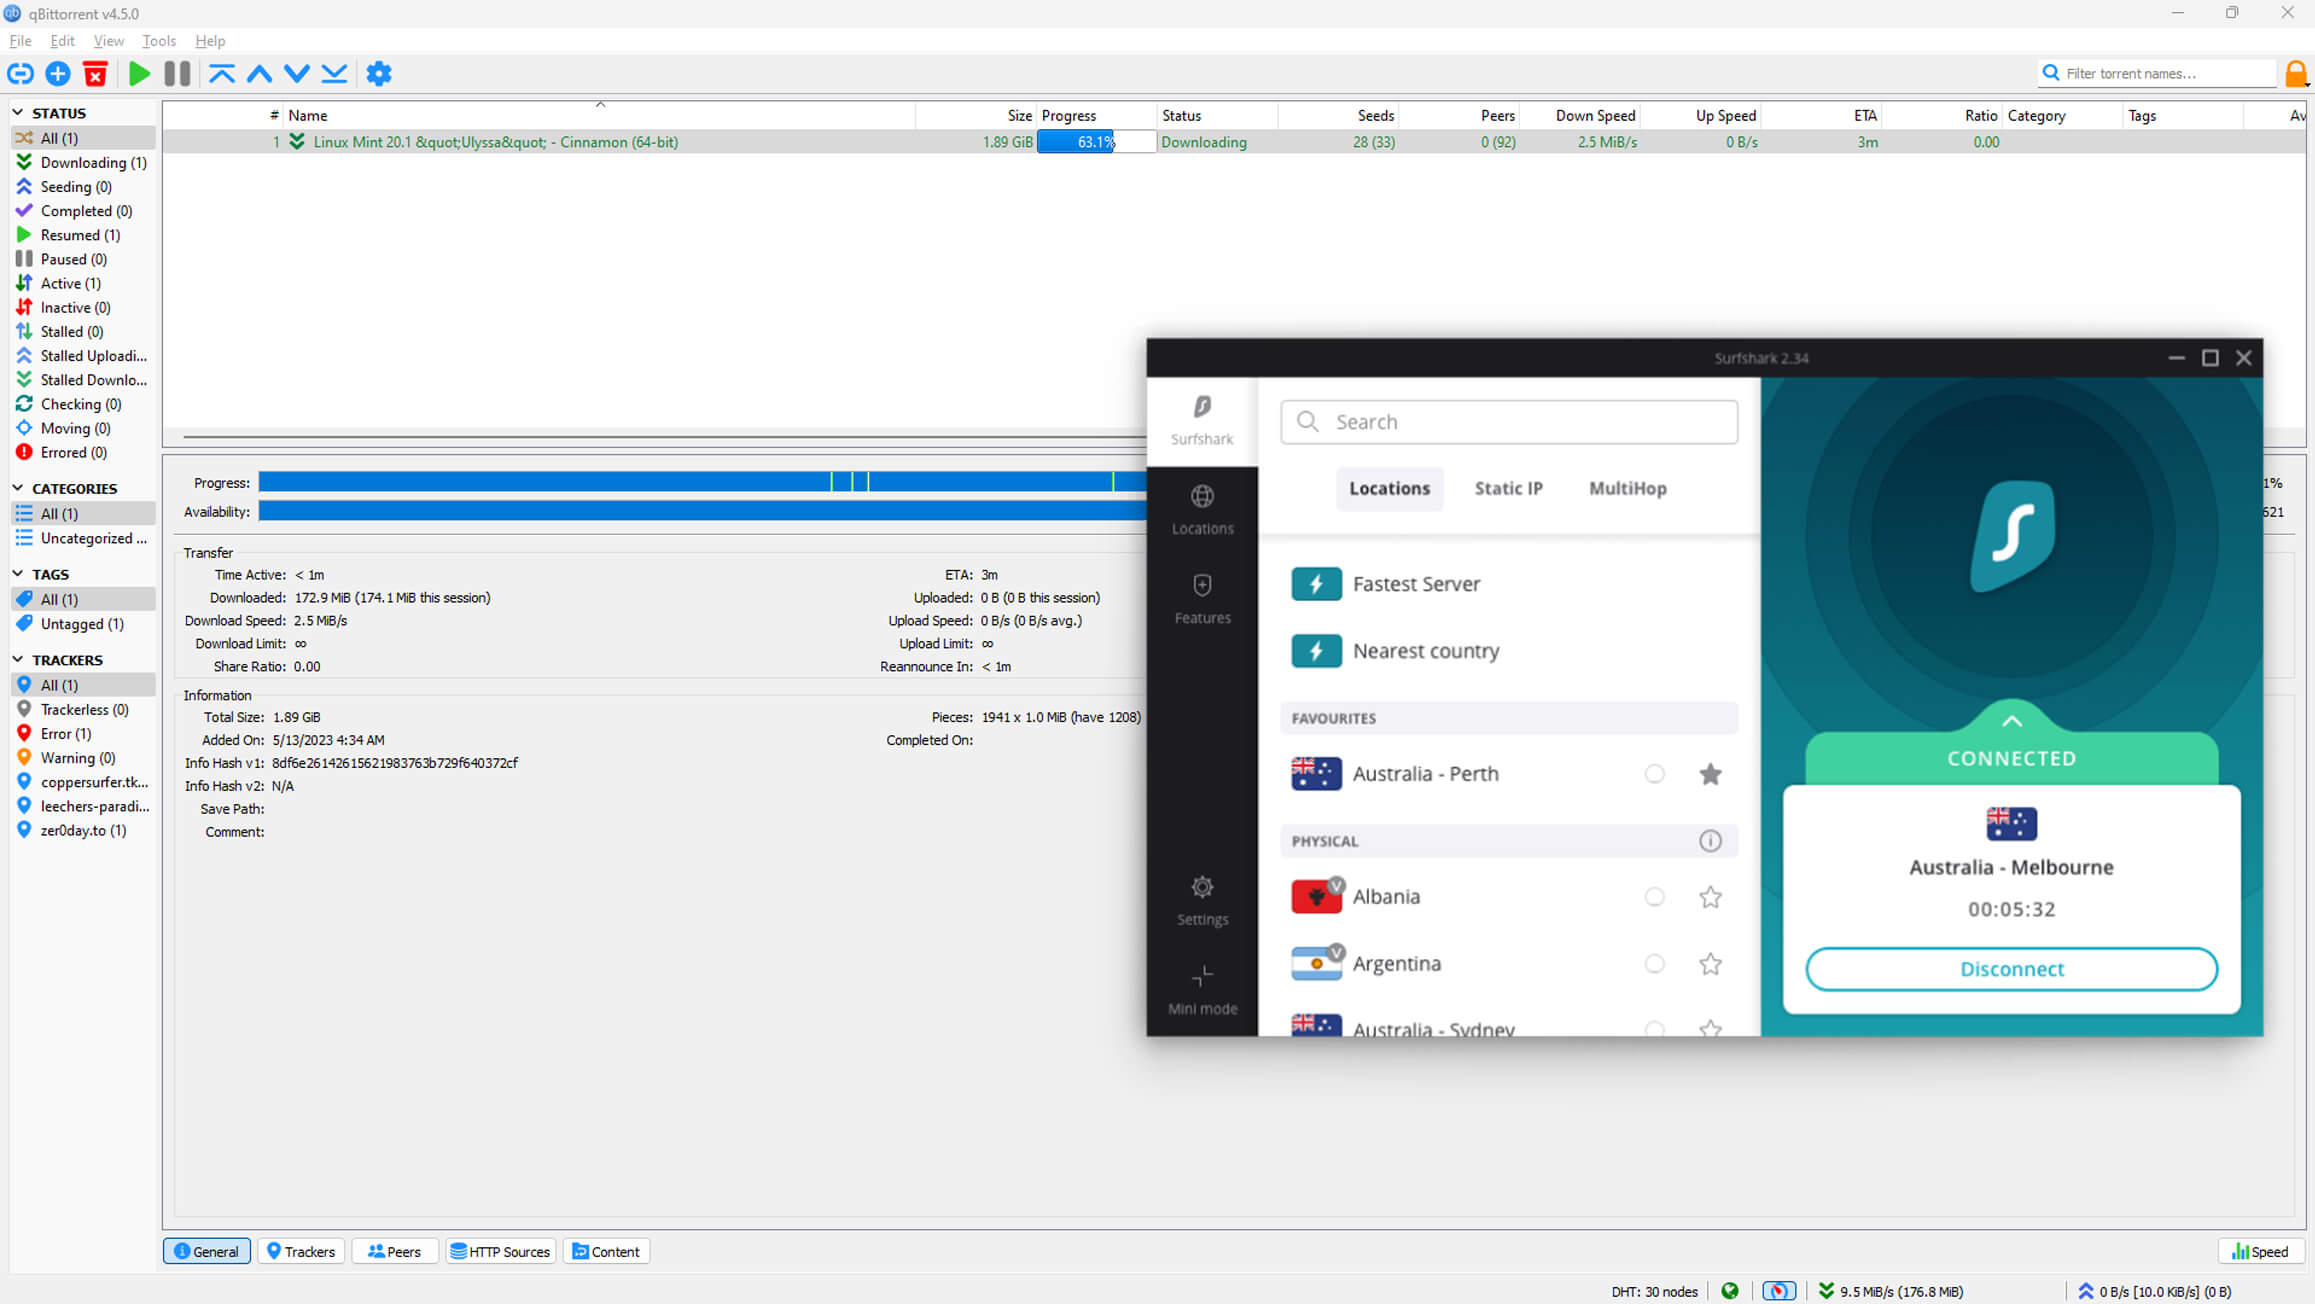Screen dimensions: 2315x1304
Task: Click the Physical section info icon
Action: (1710, 841)
